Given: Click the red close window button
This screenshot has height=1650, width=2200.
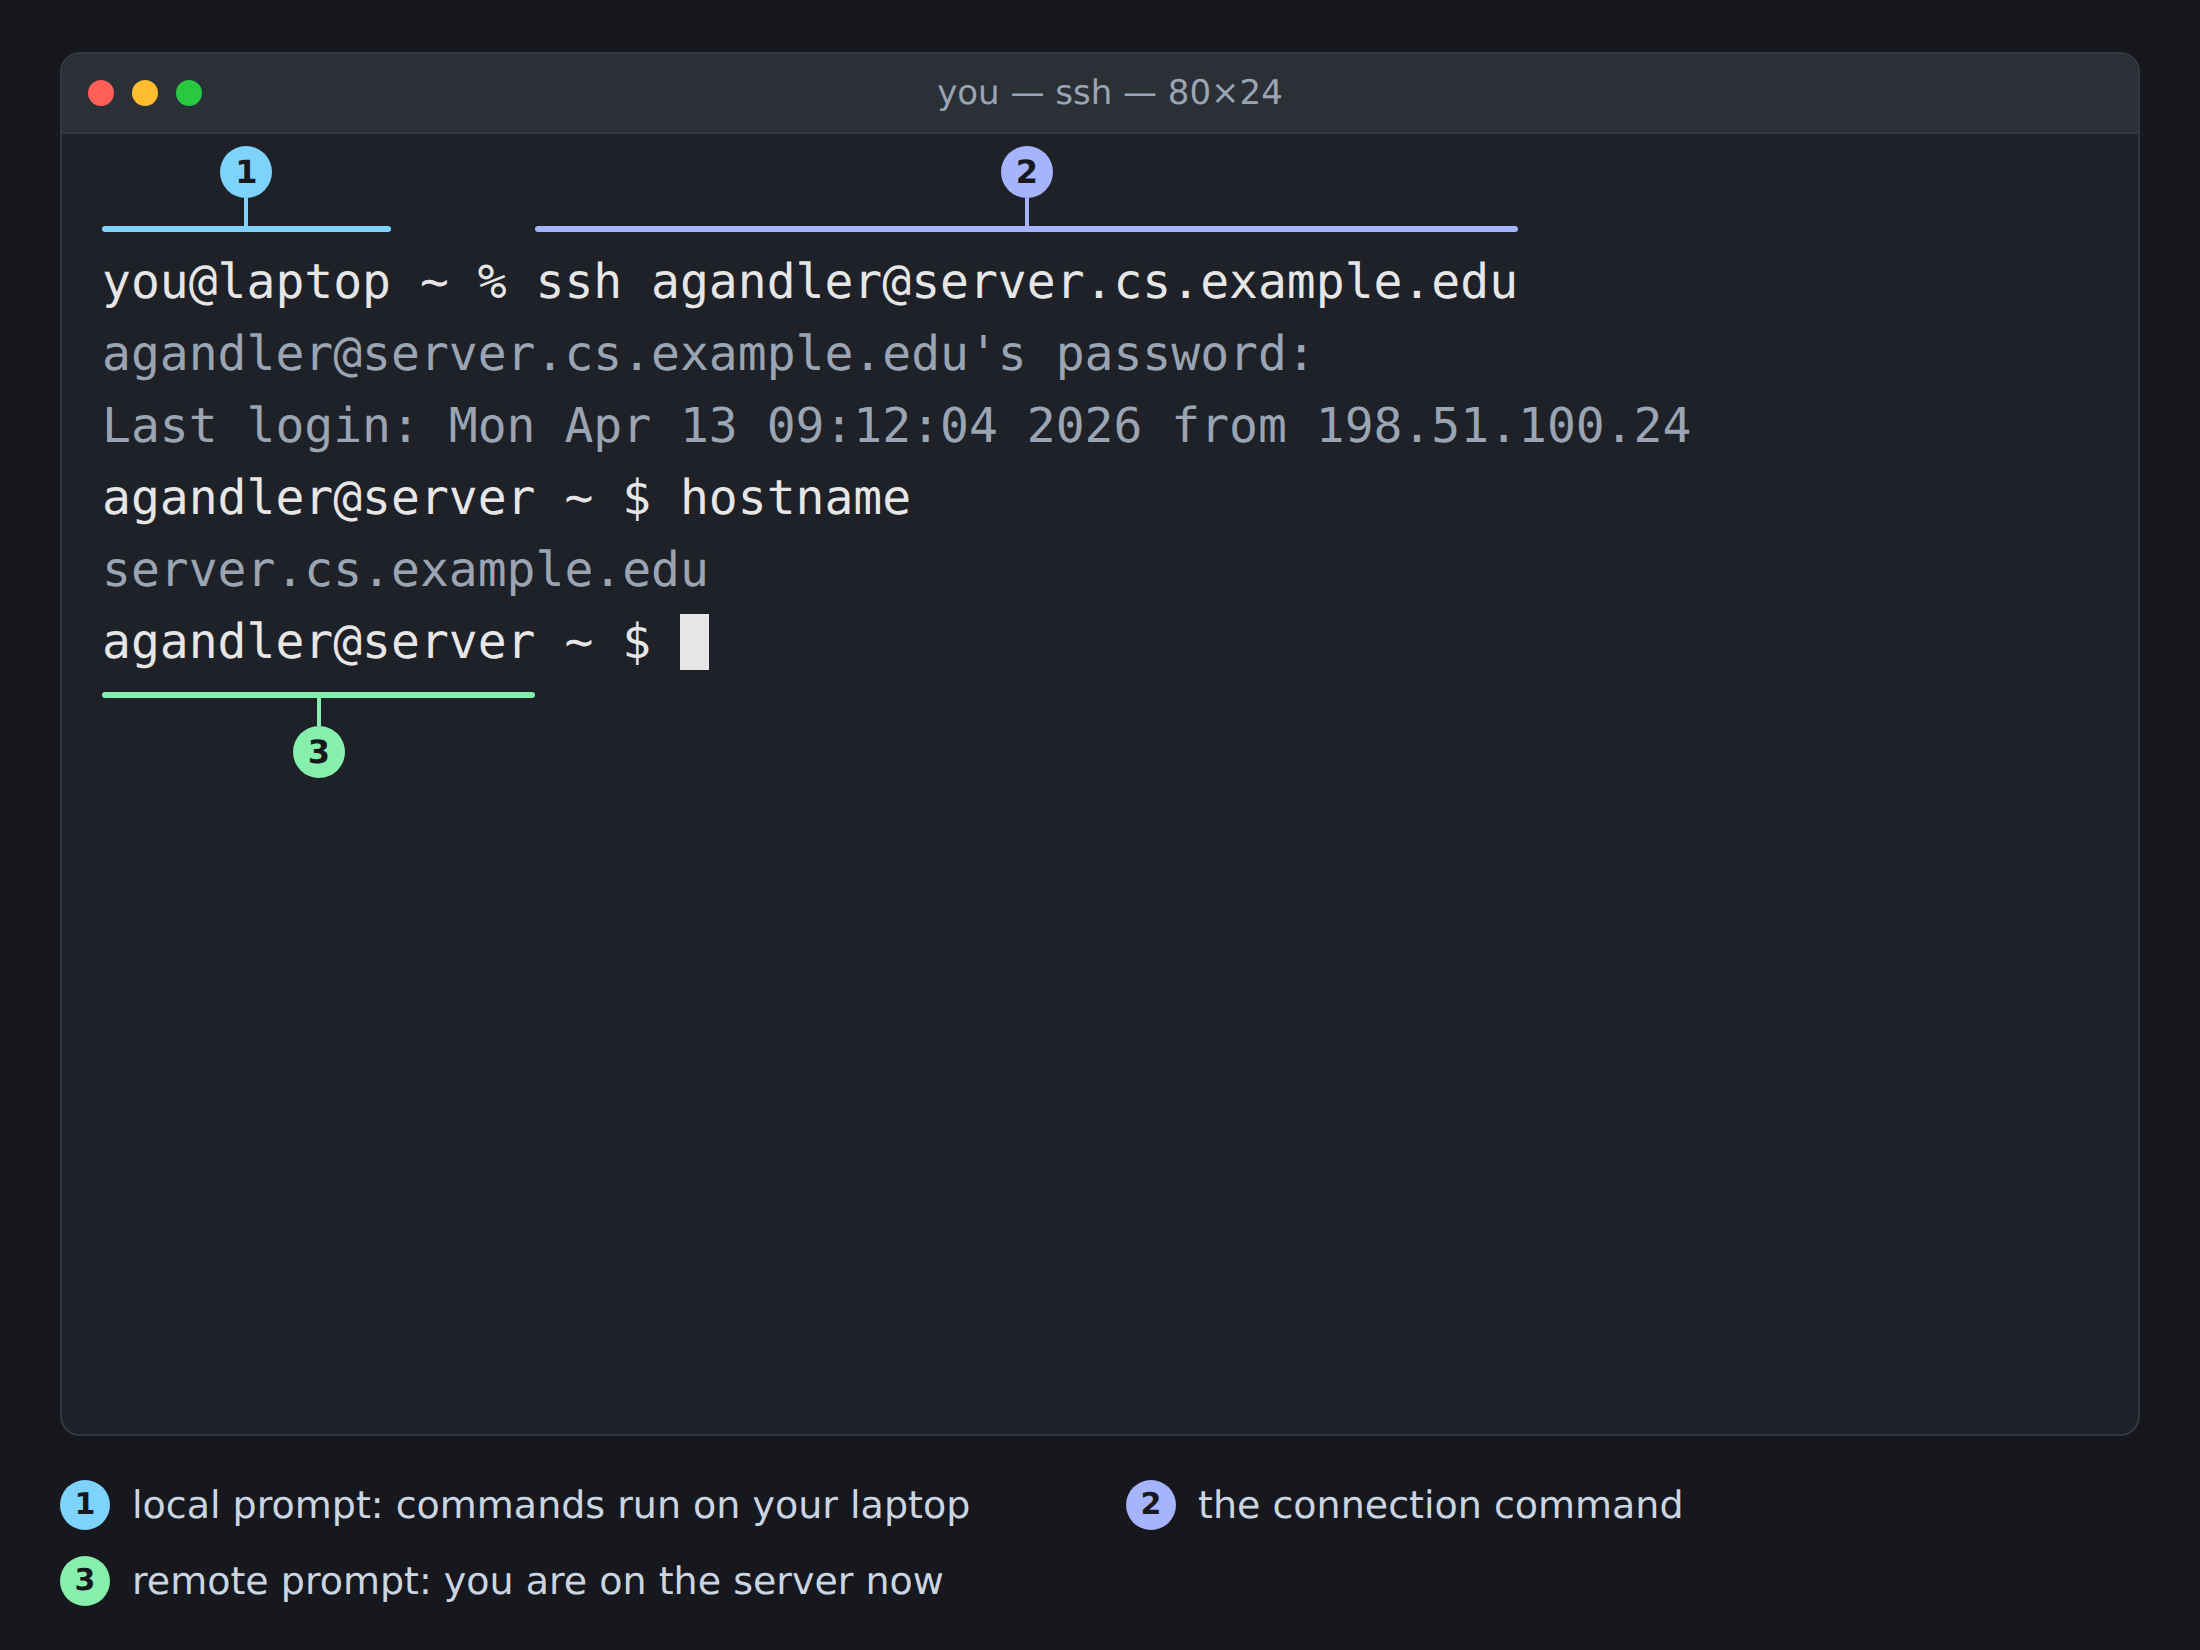Looking at the screenshot, I should (101, 93).
